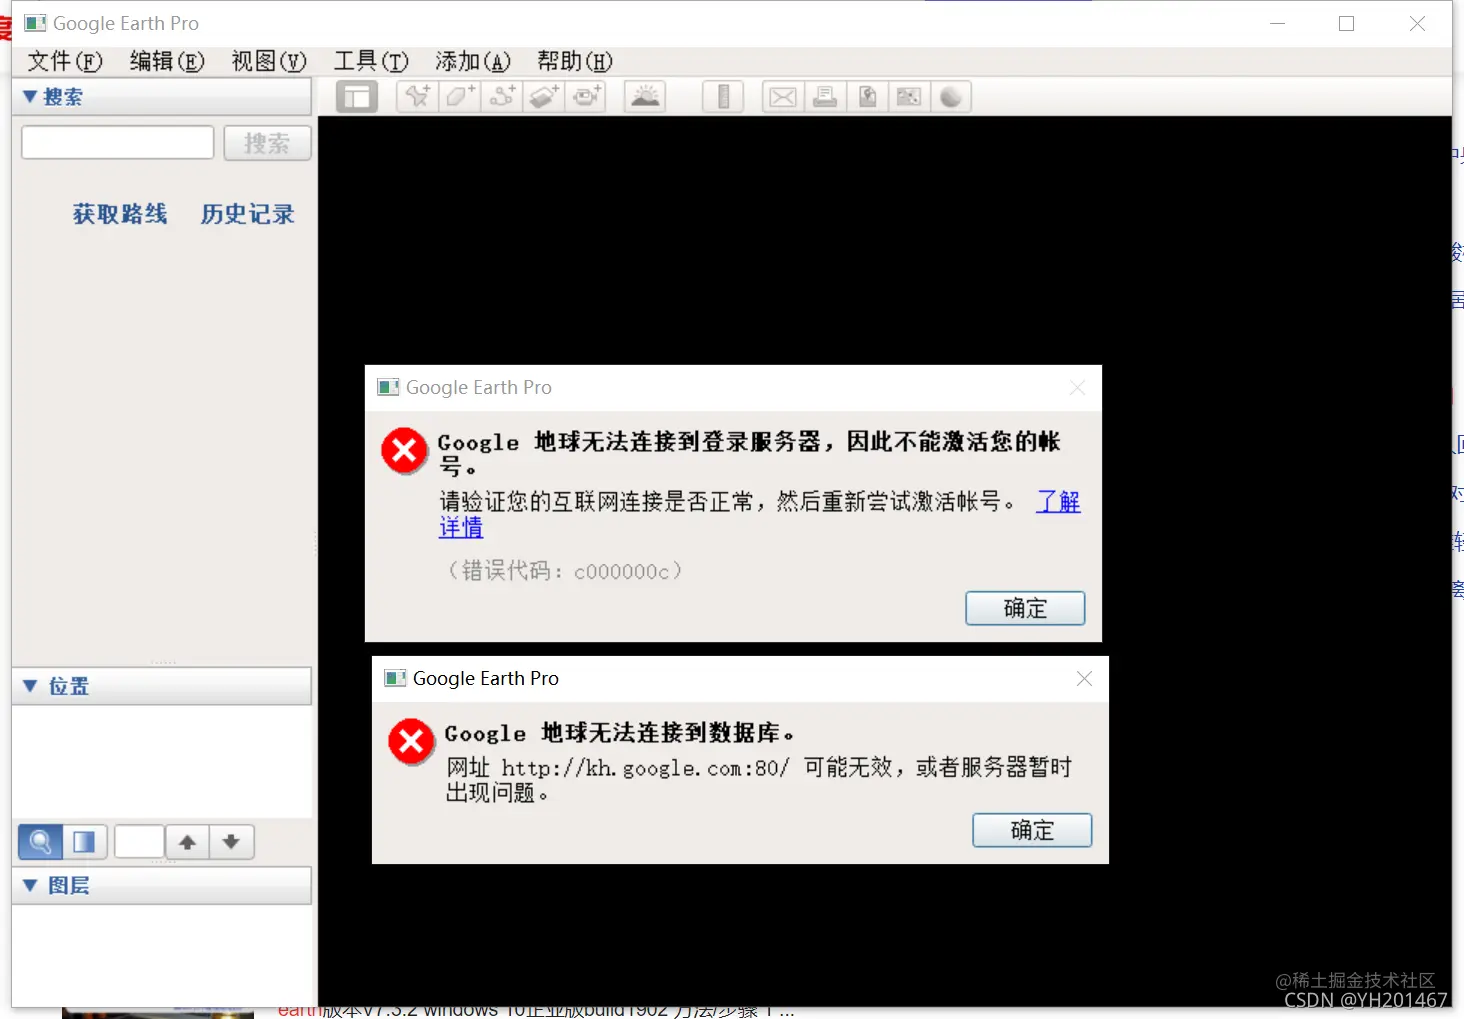
Task: Click the print toolbar icon
Action: (825, 97)
